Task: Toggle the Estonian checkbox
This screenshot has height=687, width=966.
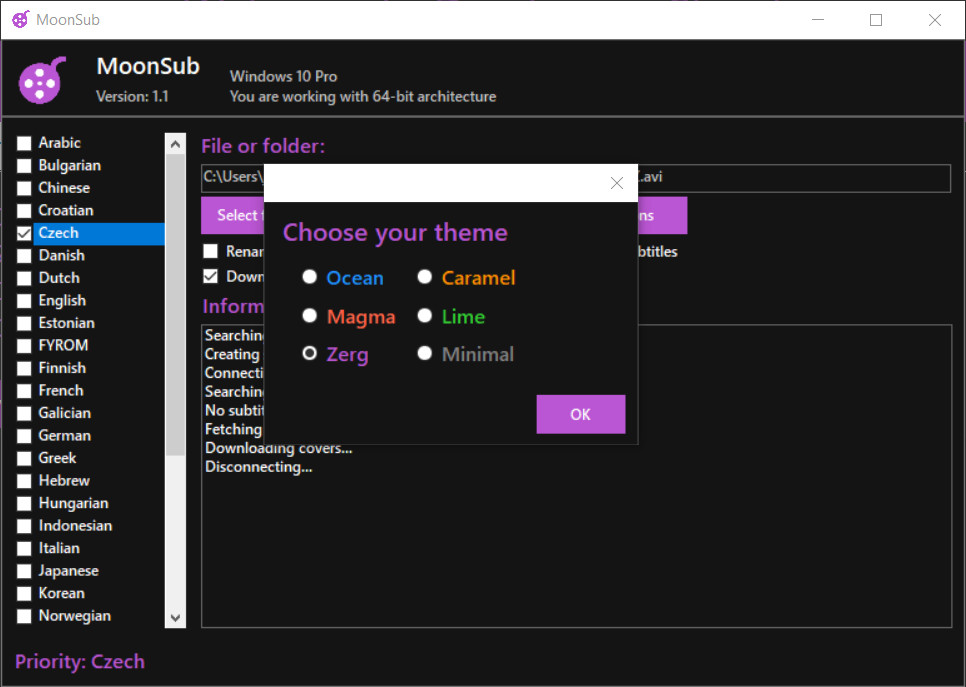Action: pos(24,323)
